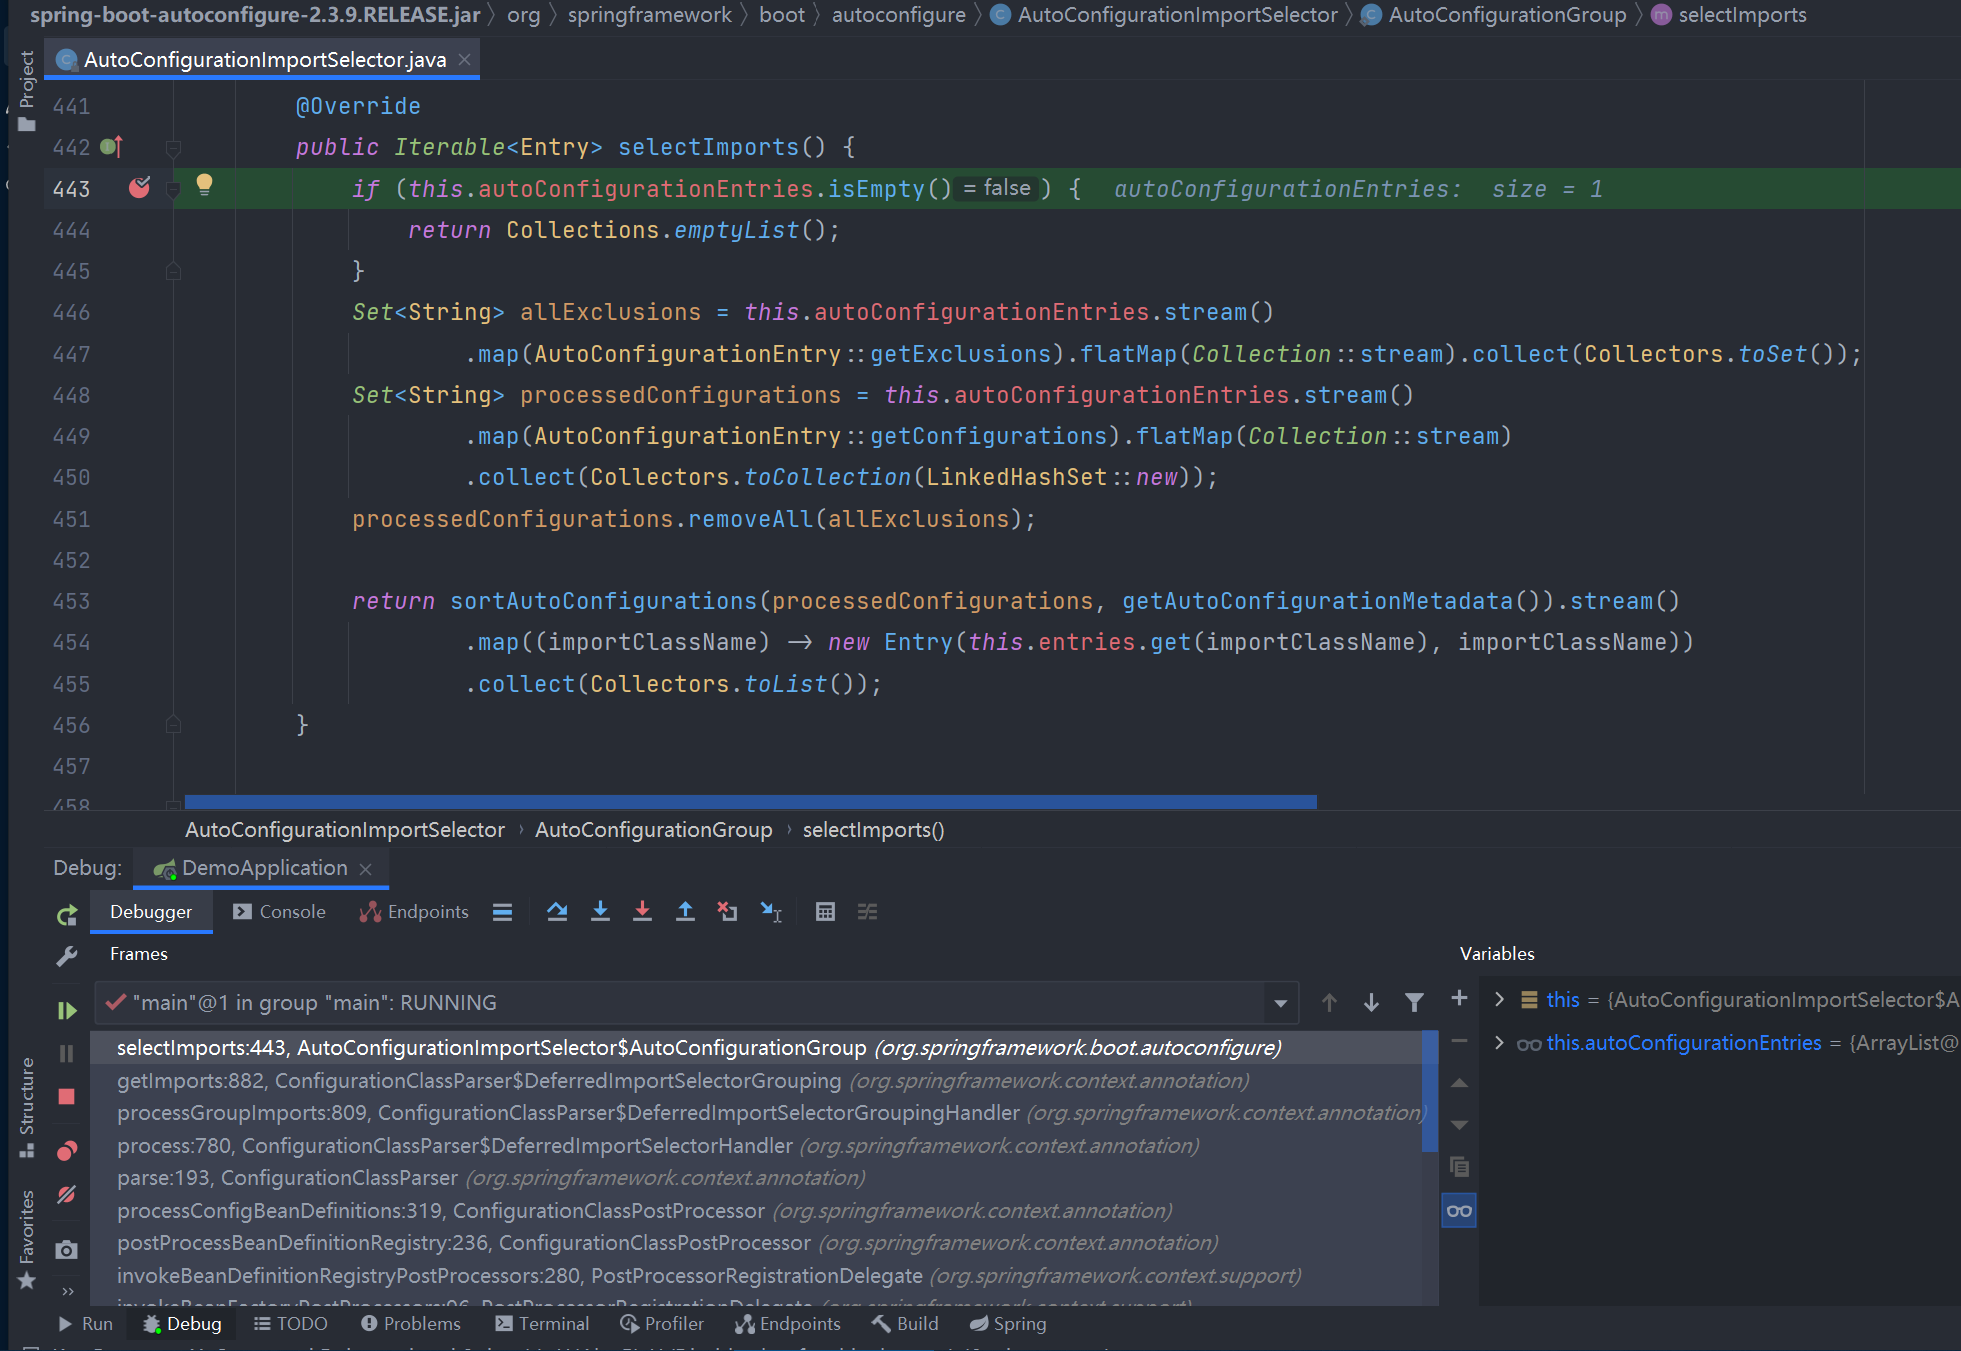
Task: Click Force Step Into red arrow
Action: (x=642, y=912)
